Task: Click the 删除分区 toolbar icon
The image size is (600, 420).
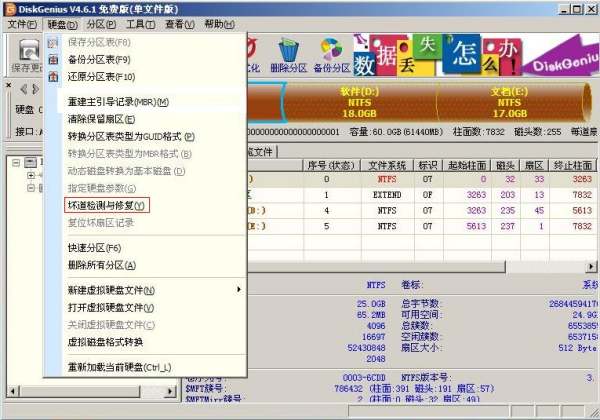Action: click(290, 54)
